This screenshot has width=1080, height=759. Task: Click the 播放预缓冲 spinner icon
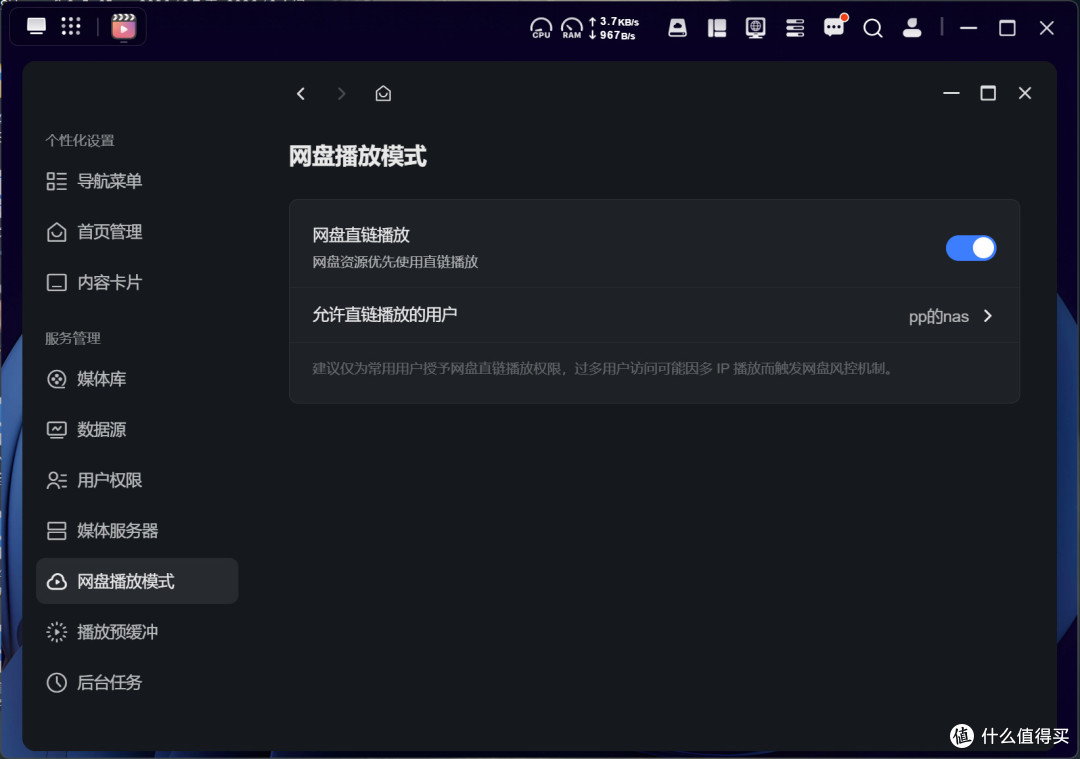(x=56, y=632)
